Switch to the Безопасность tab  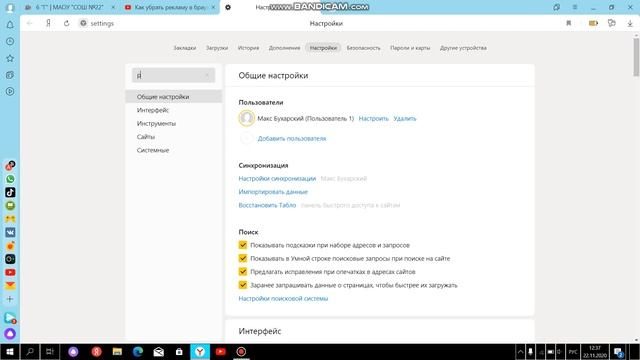point(363,48)
